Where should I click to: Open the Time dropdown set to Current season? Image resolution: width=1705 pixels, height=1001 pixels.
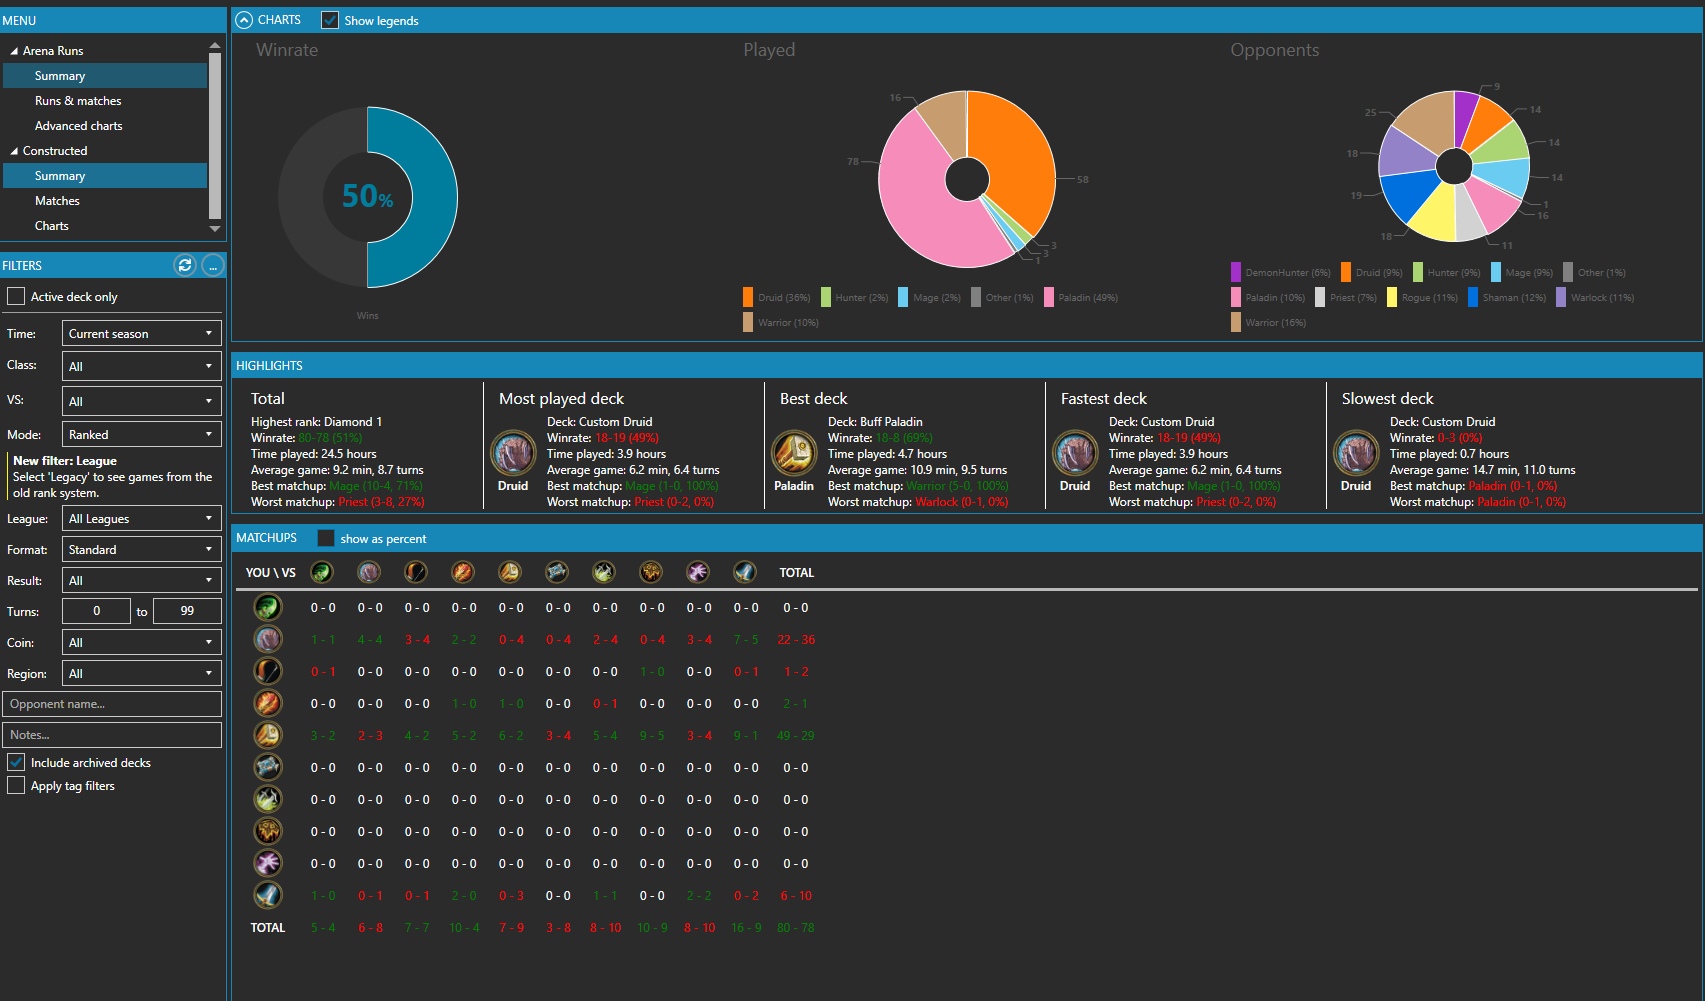click(x=142, y=333)
